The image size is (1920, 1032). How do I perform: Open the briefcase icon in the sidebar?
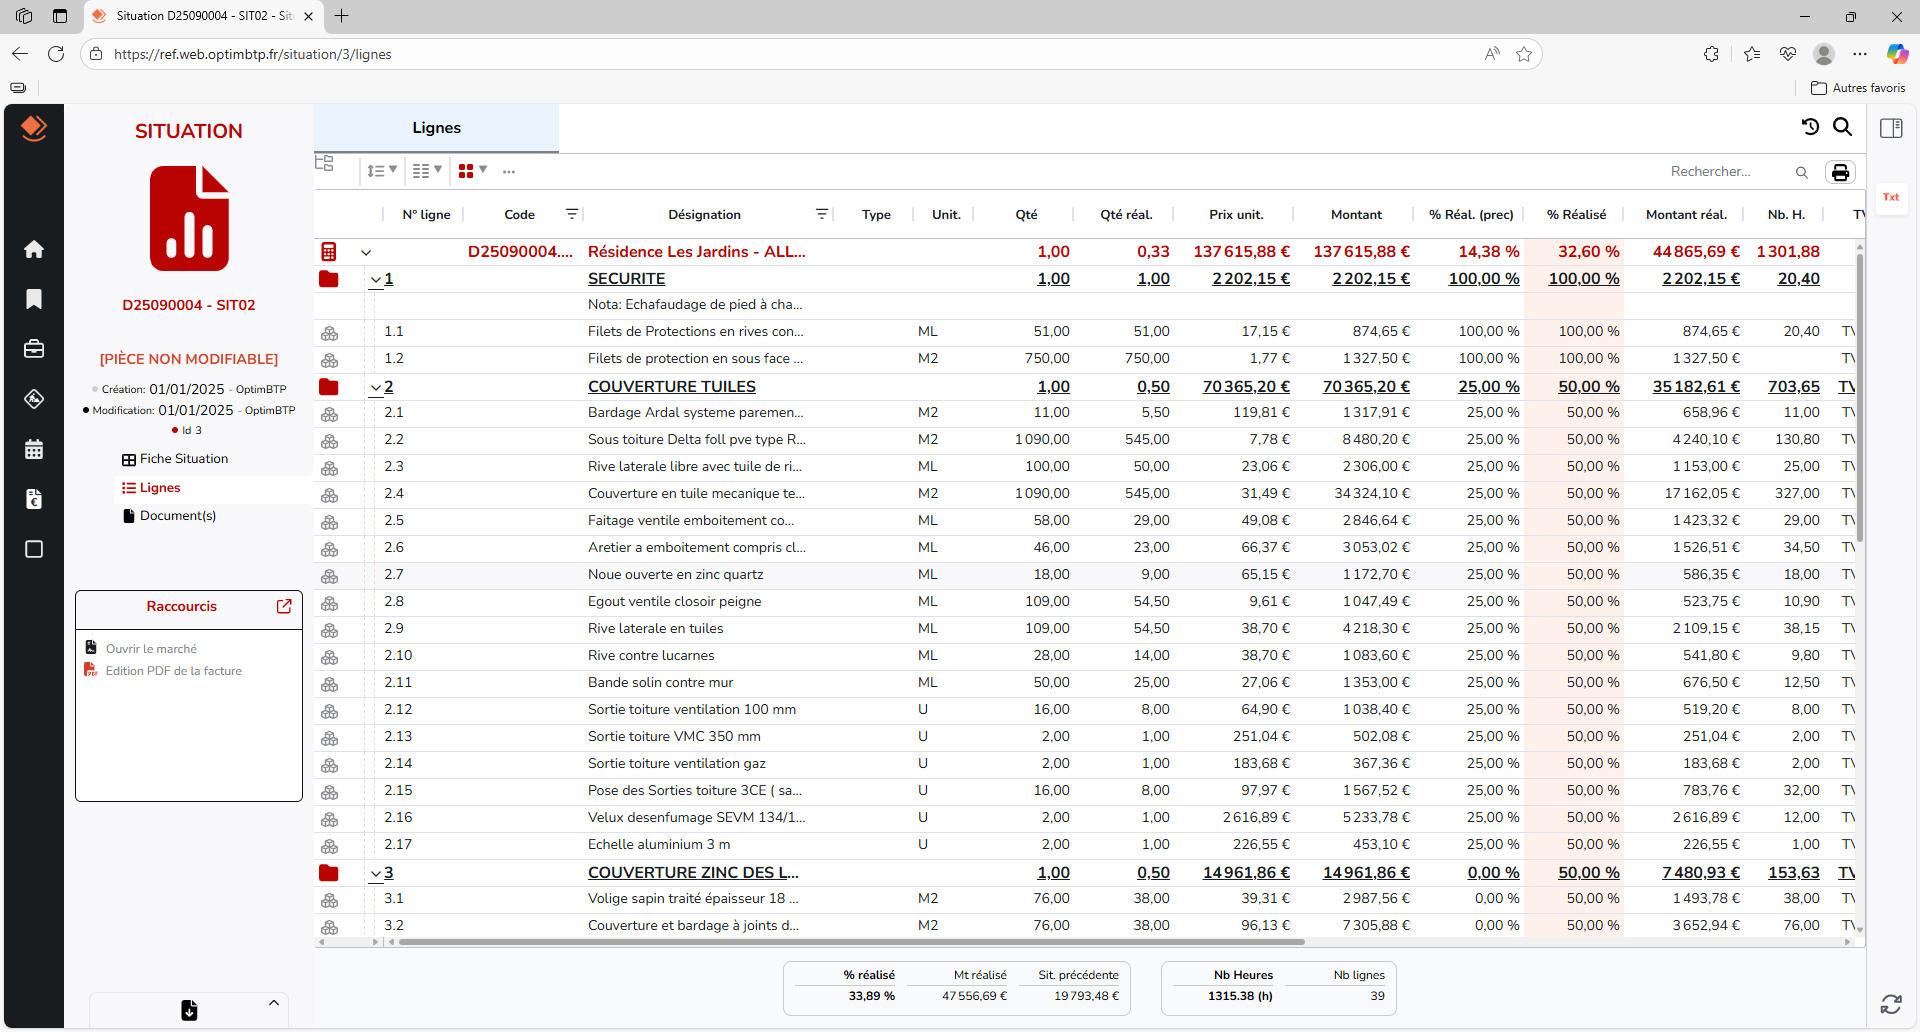tap(34, 348)
